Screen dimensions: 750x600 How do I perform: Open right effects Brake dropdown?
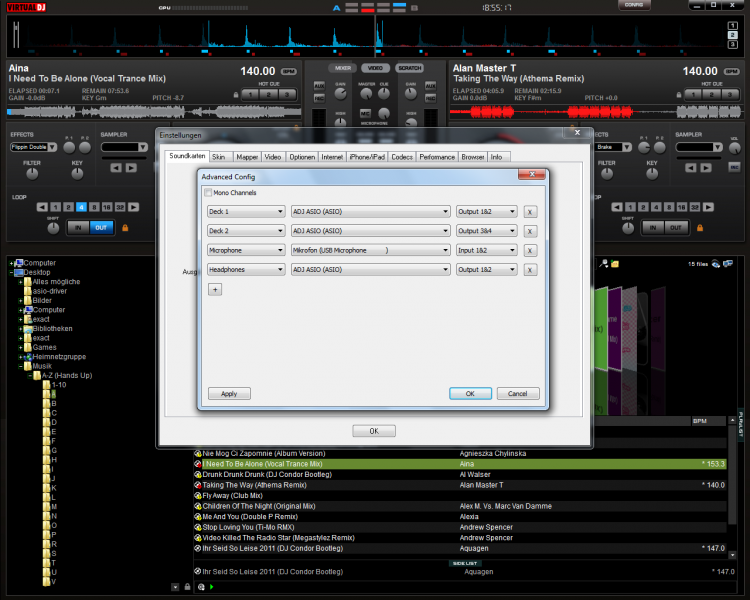tap(613, 147)
